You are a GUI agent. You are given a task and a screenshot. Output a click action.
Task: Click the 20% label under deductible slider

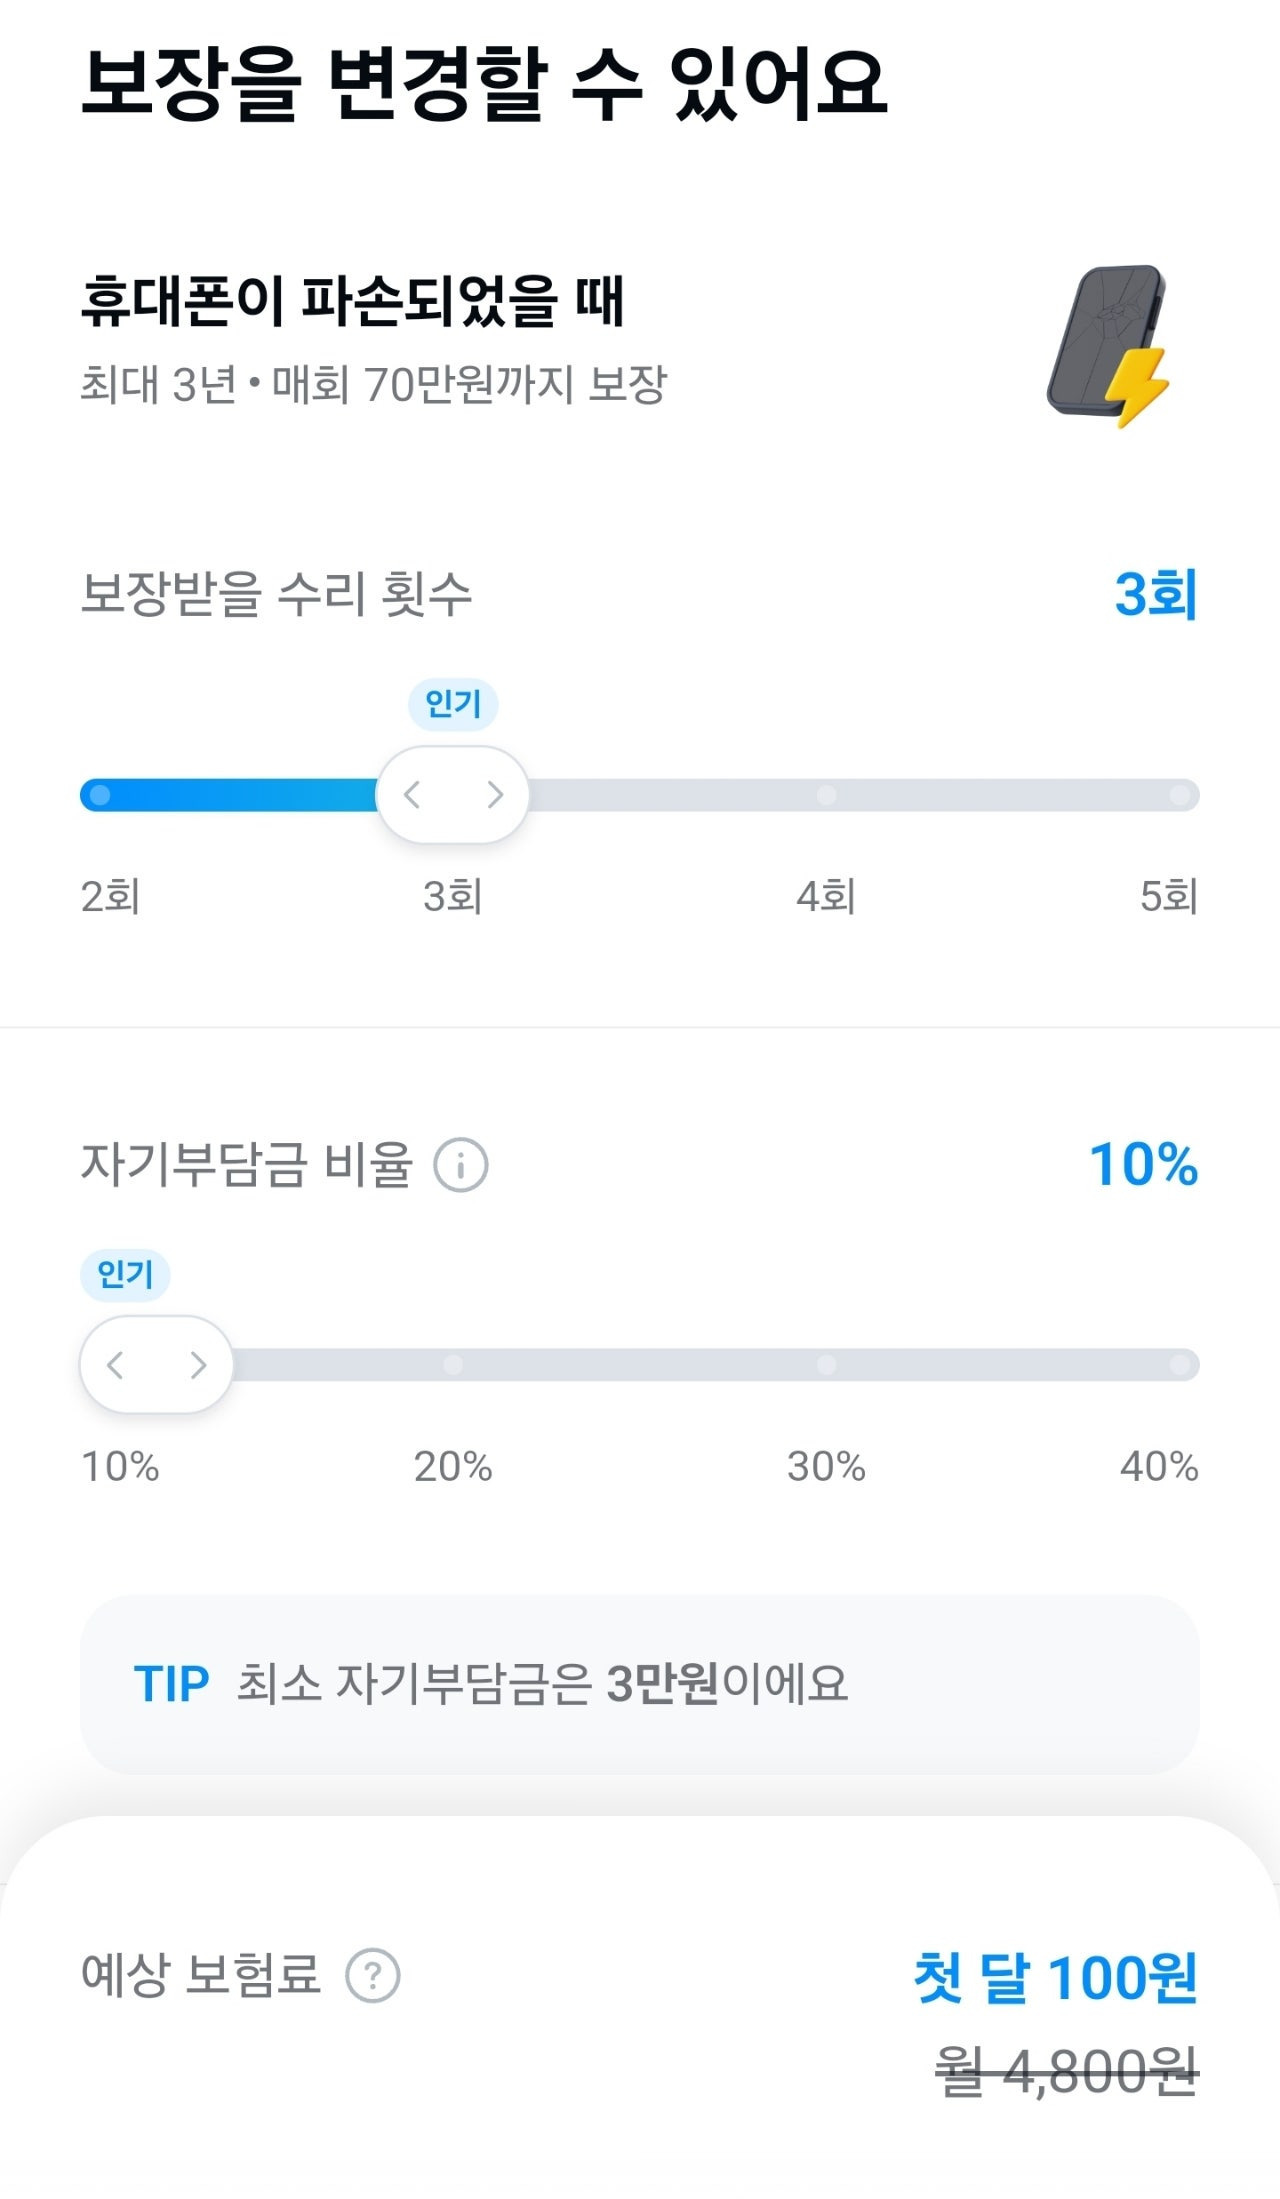pyautogui.click(x=453, y=1467)
